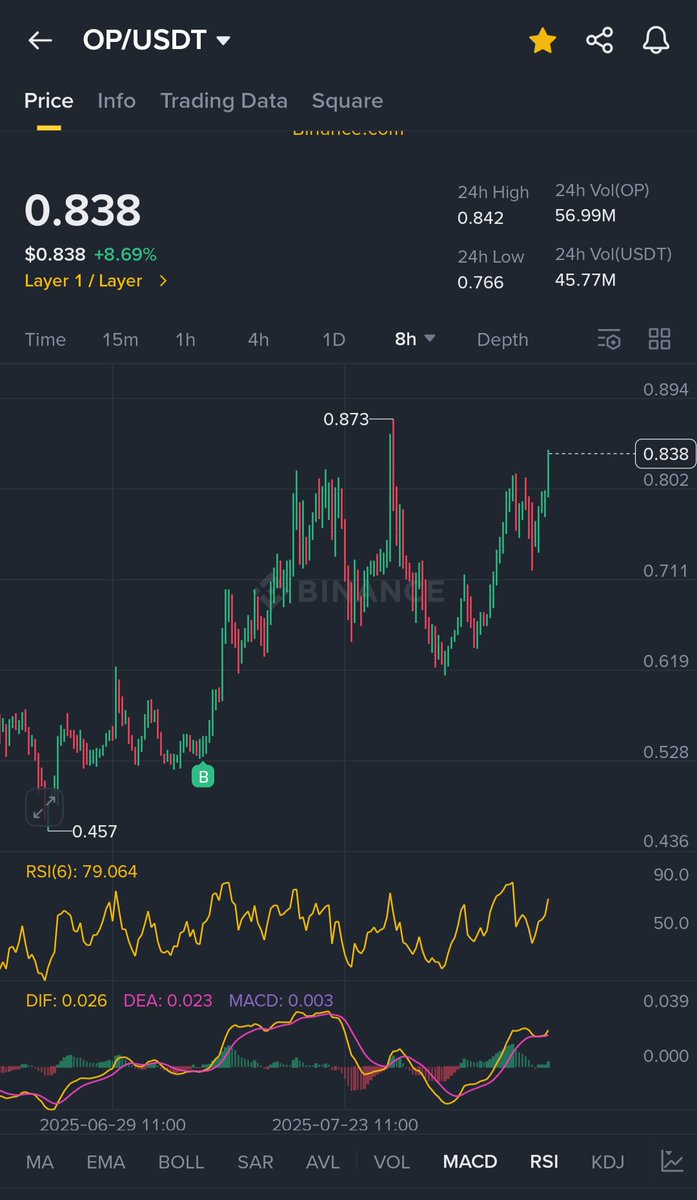
Task: Tap the expand fullscreen chart icon
Action: tap(43, 808)
